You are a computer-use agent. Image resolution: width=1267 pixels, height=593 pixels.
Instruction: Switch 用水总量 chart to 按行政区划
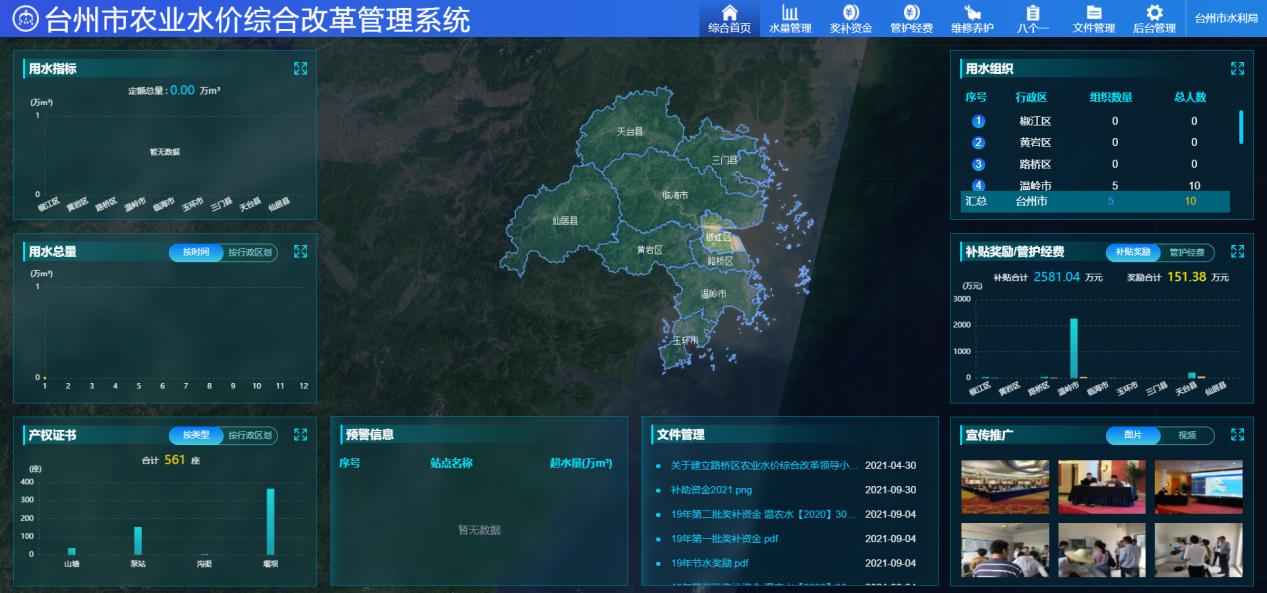[249, 252]
